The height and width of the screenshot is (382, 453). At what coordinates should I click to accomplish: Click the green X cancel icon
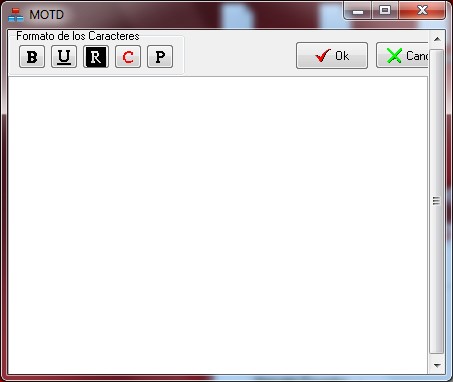pos(394,56)
